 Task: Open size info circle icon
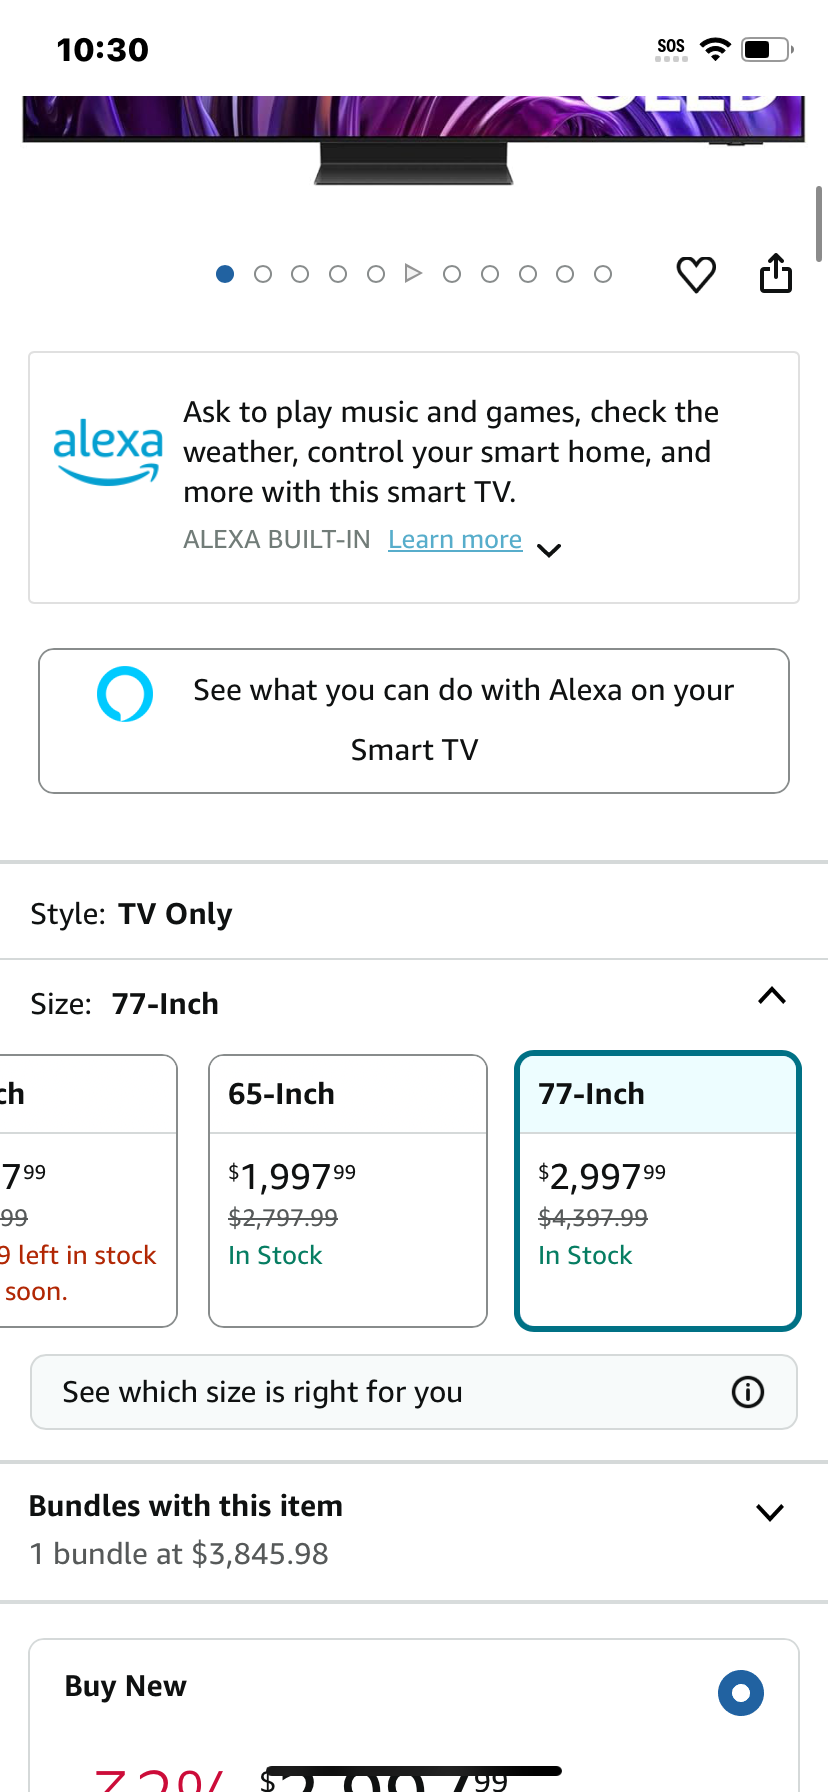coord(748,1392)
